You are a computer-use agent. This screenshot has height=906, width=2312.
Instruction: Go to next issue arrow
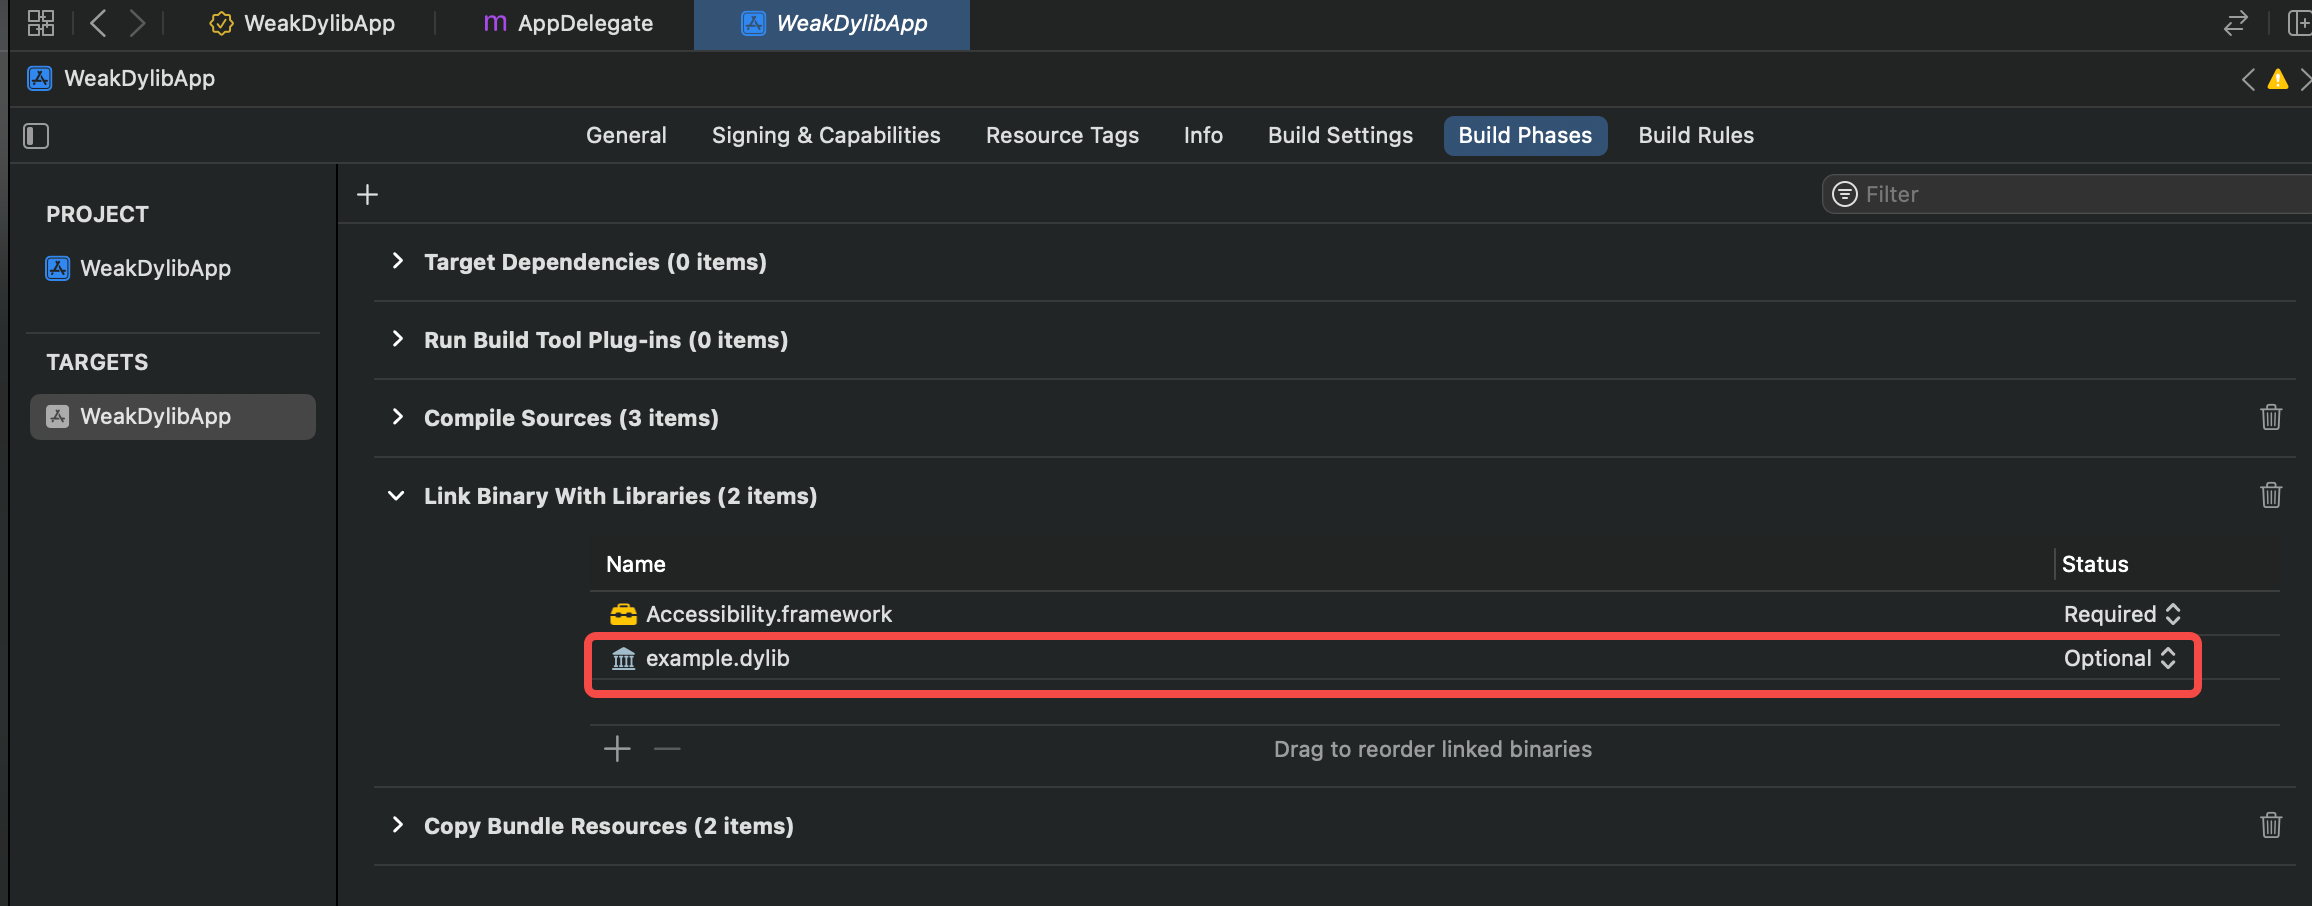(2305, 79)
